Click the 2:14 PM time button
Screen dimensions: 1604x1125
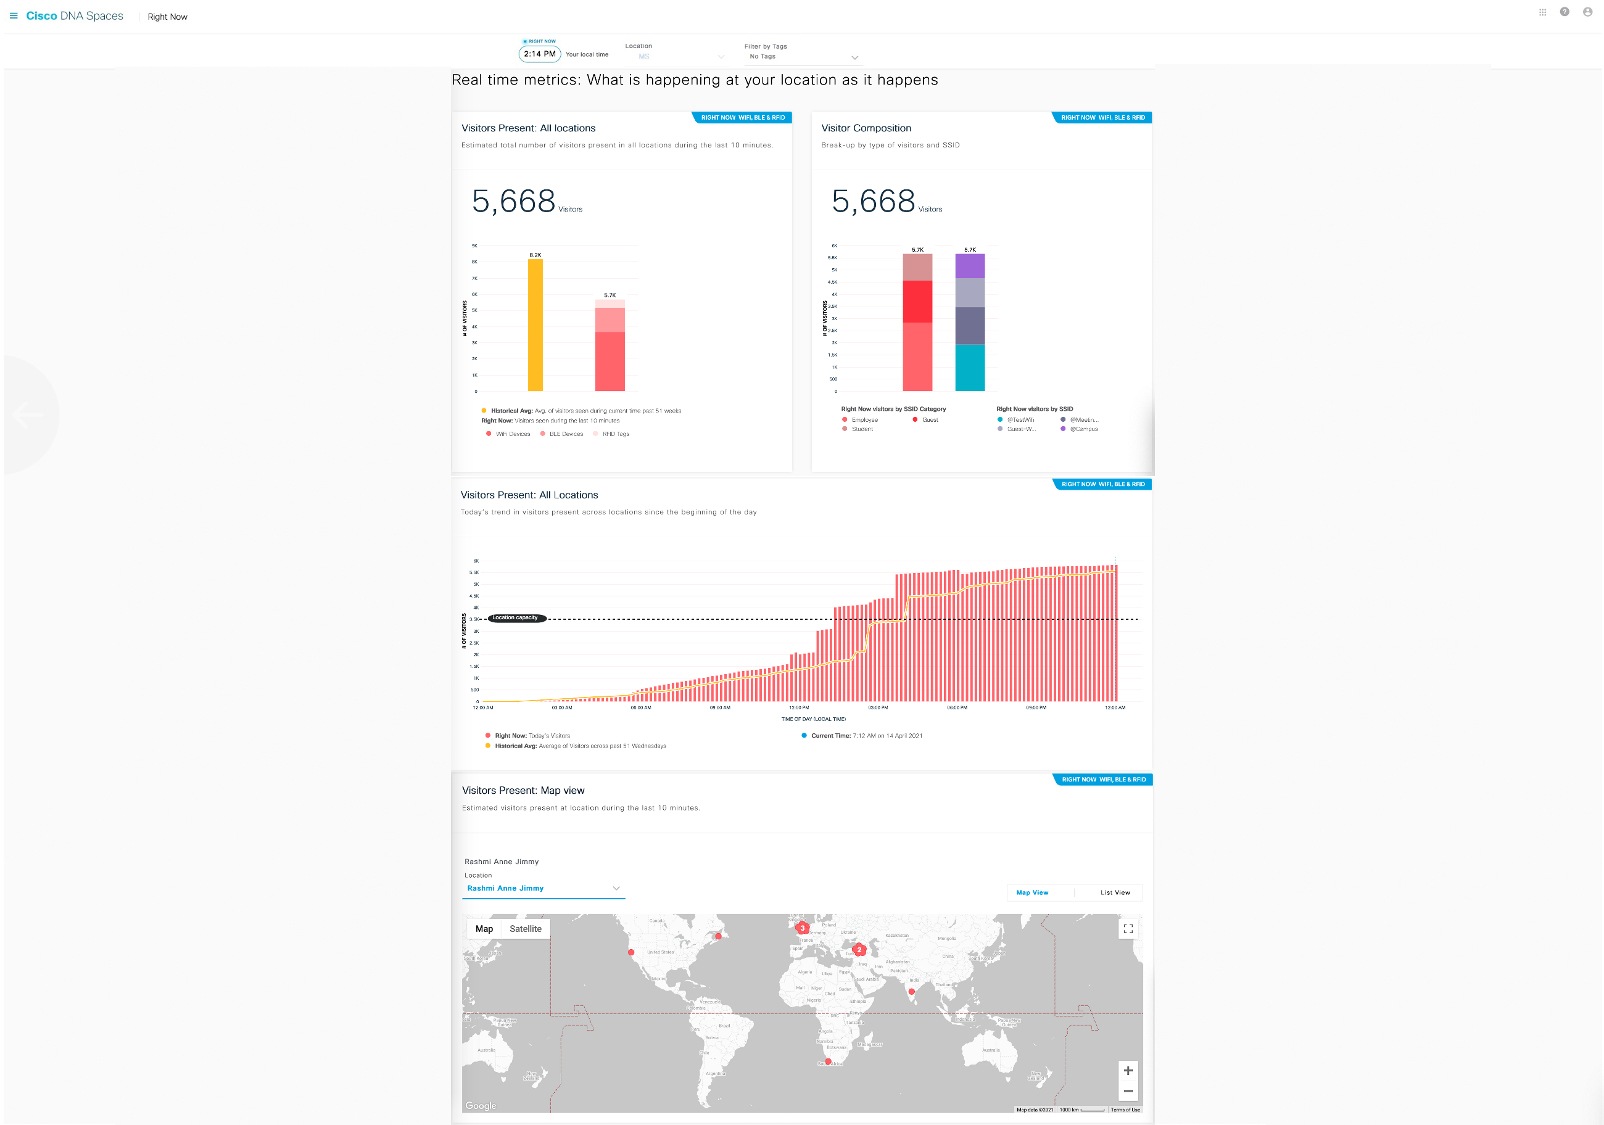tap(540, 54)
